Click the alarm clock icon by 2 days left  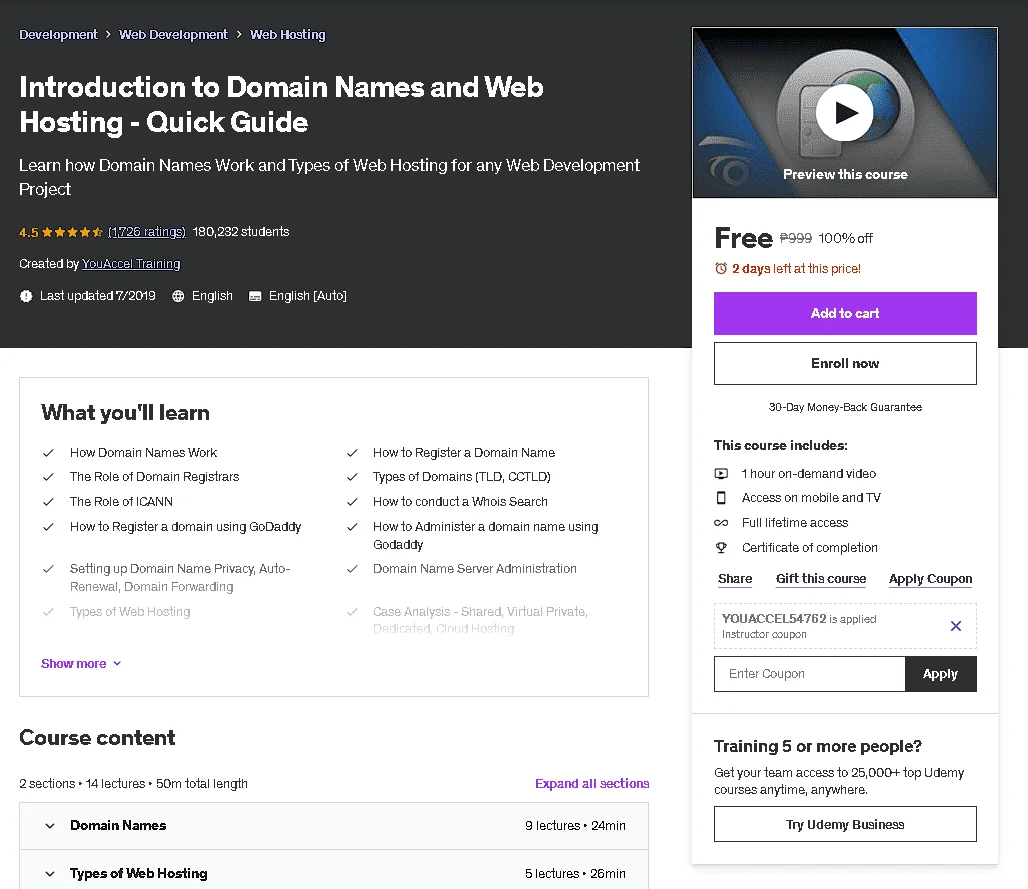point(721,268)
